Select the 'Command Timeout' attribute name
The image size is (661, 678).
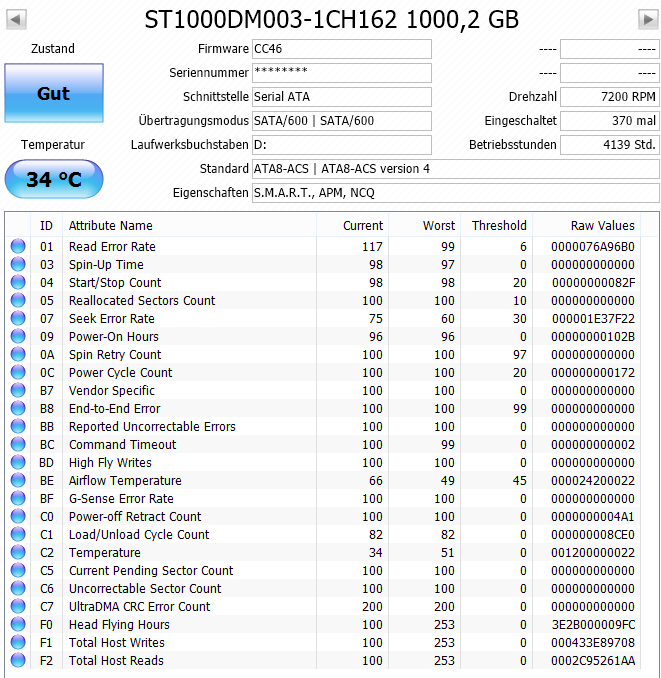[123, 445]
